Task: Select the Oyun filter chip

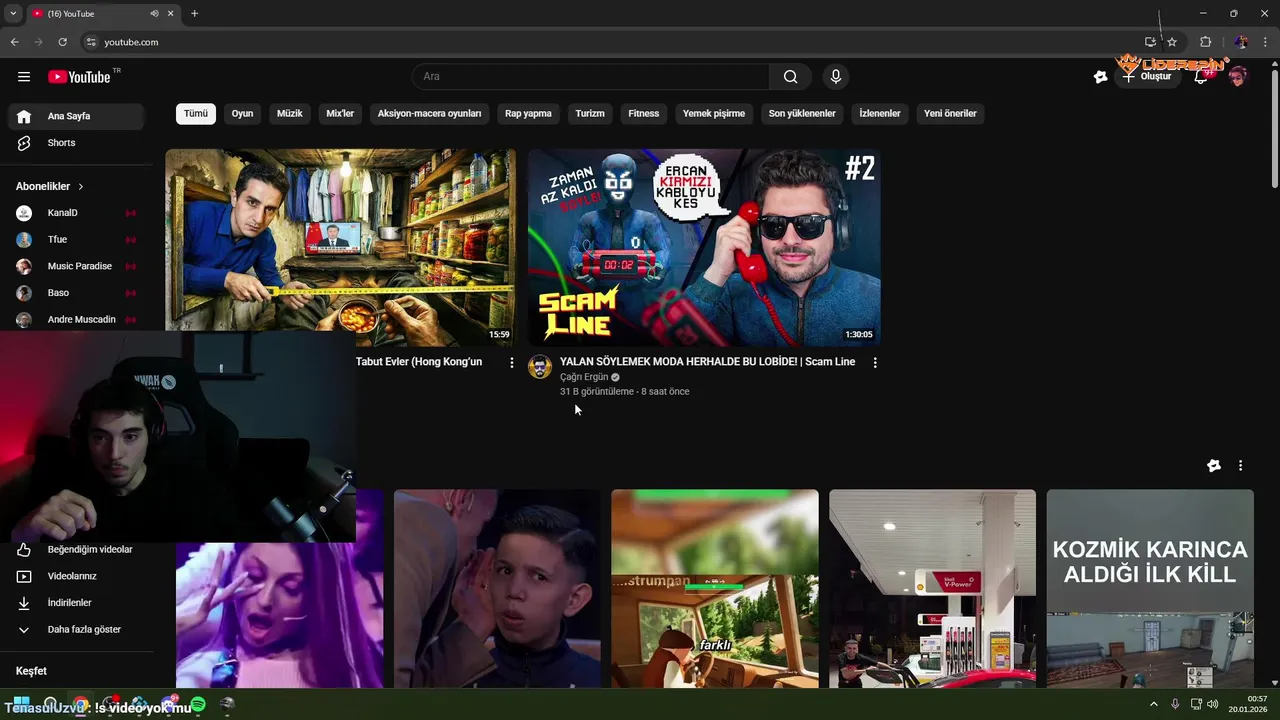Action: [x=242, y=114]
